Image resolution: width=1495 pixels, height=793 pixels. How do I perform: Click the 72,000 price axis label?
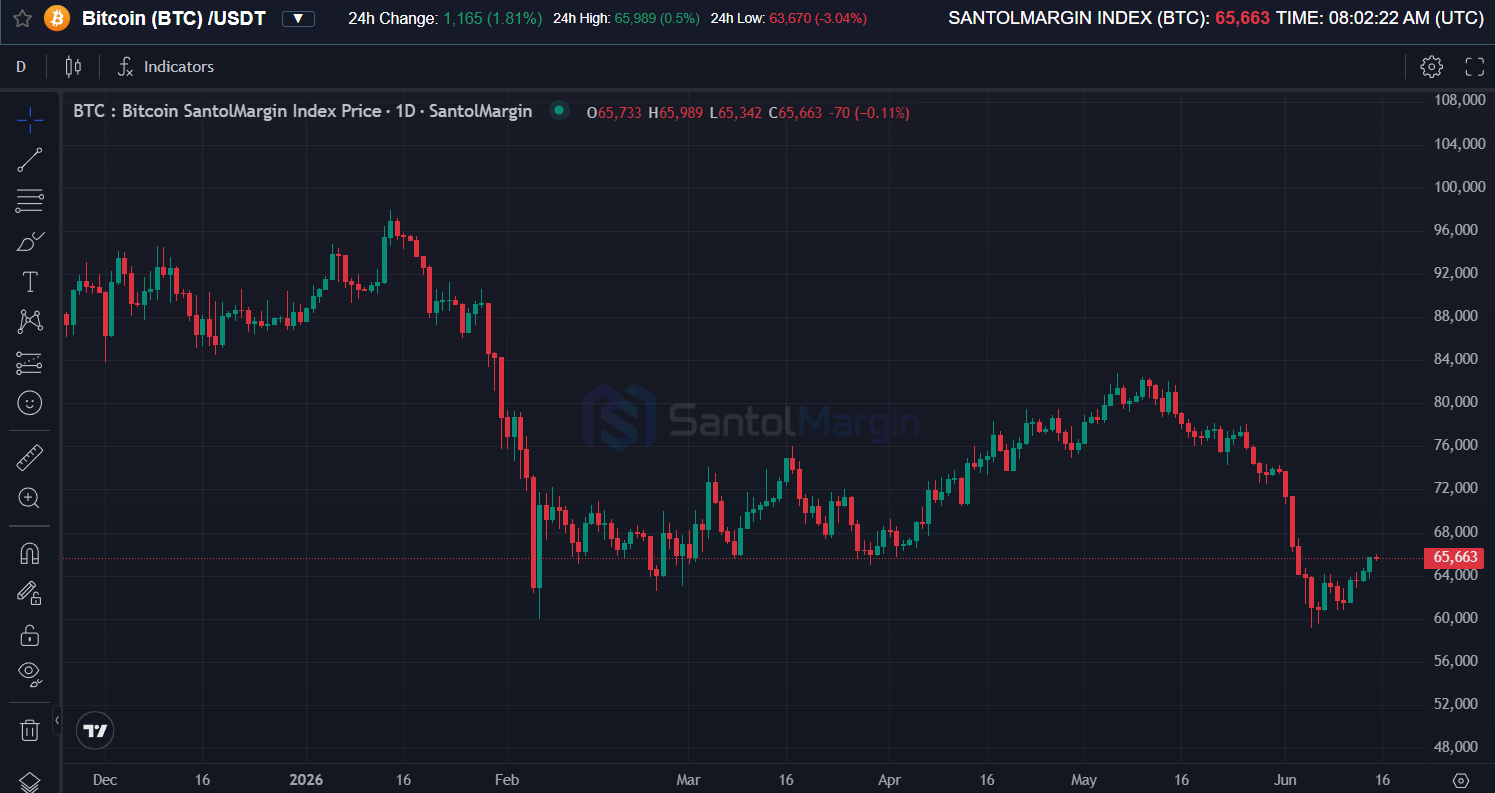1455,487
